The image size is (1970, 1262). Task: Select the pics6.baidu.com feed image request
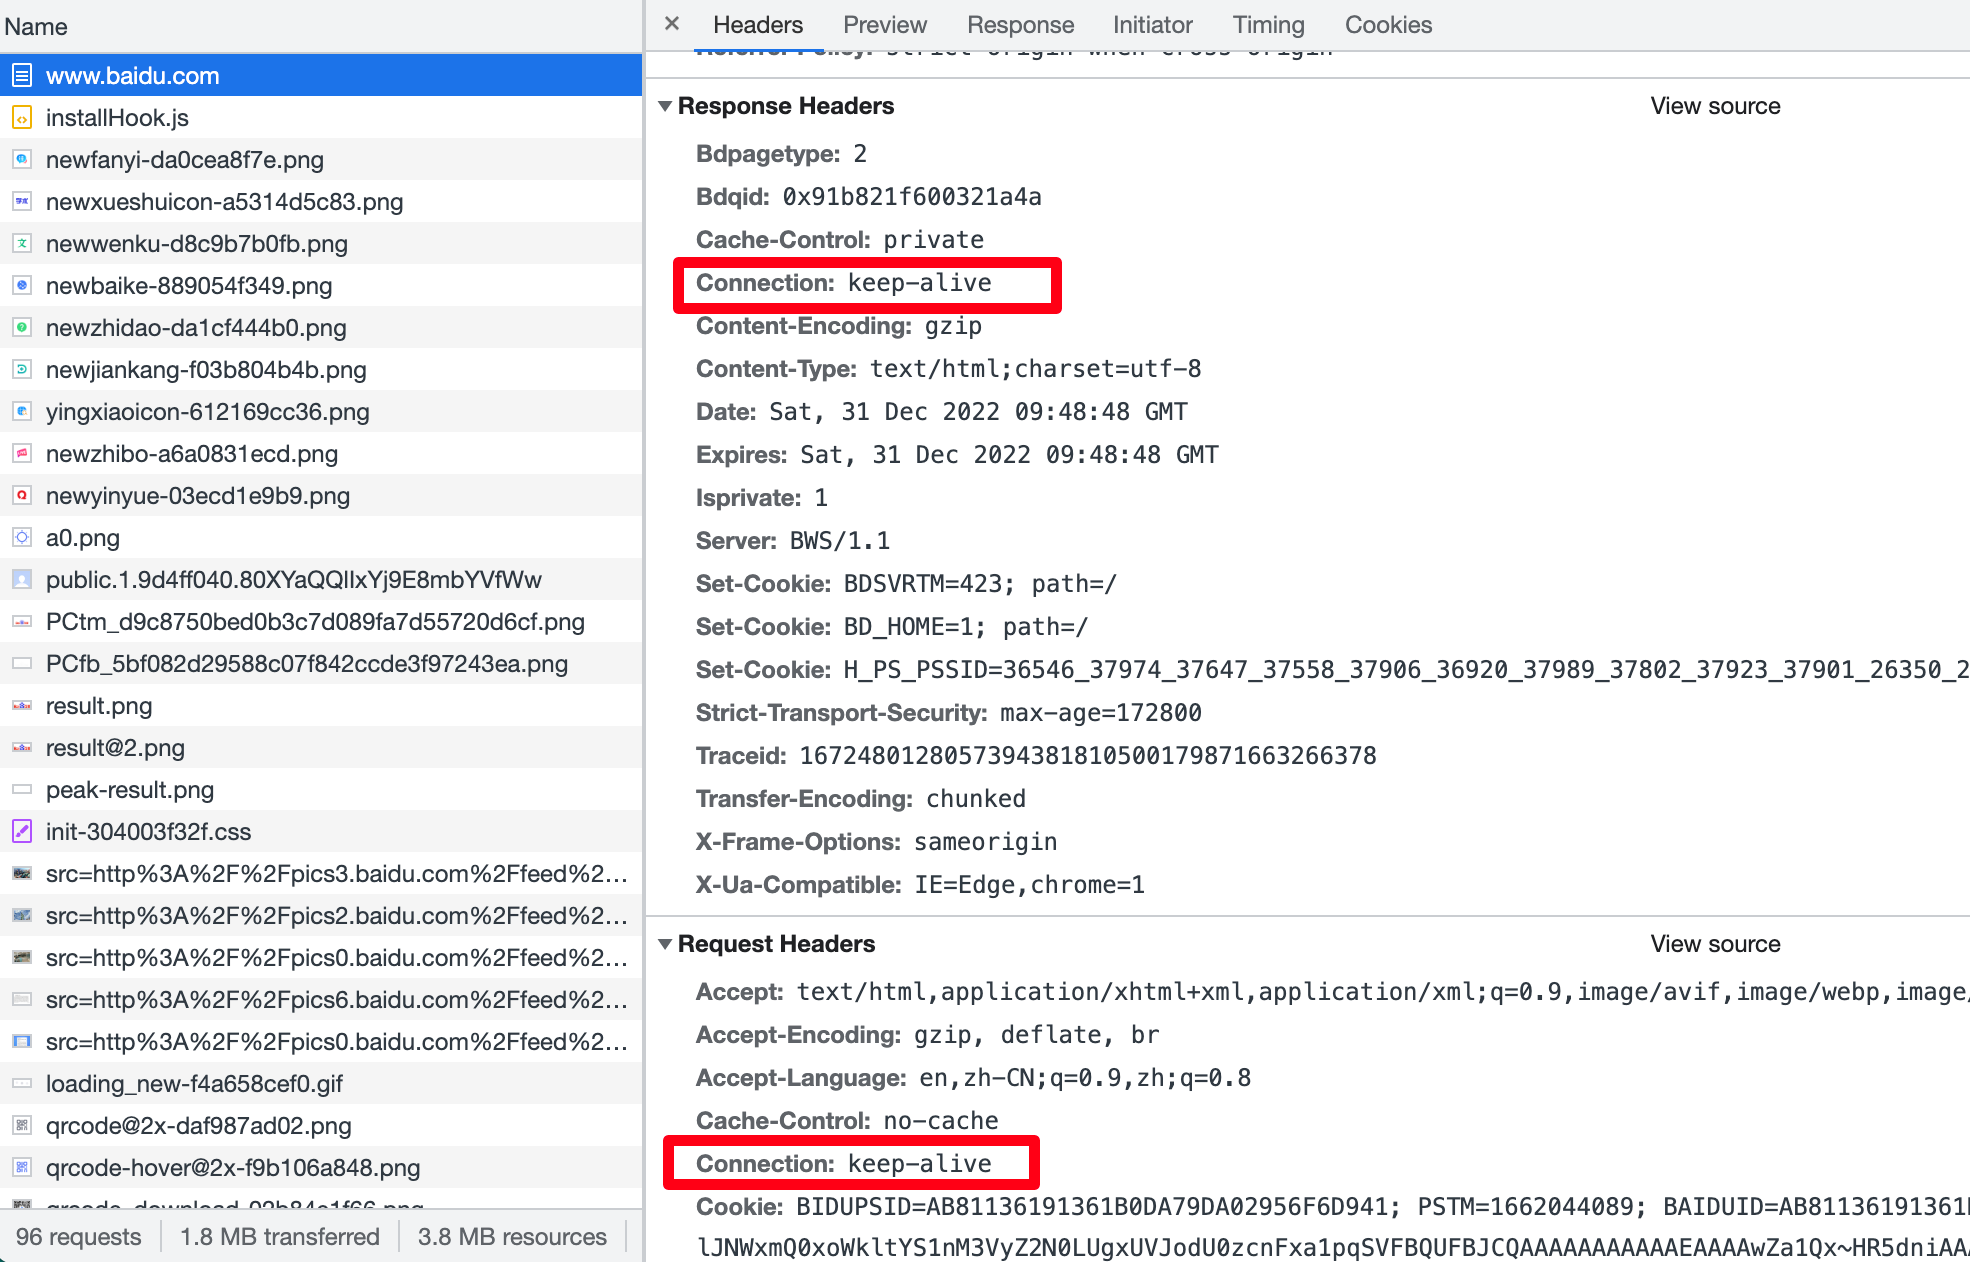pos(321,1000)
